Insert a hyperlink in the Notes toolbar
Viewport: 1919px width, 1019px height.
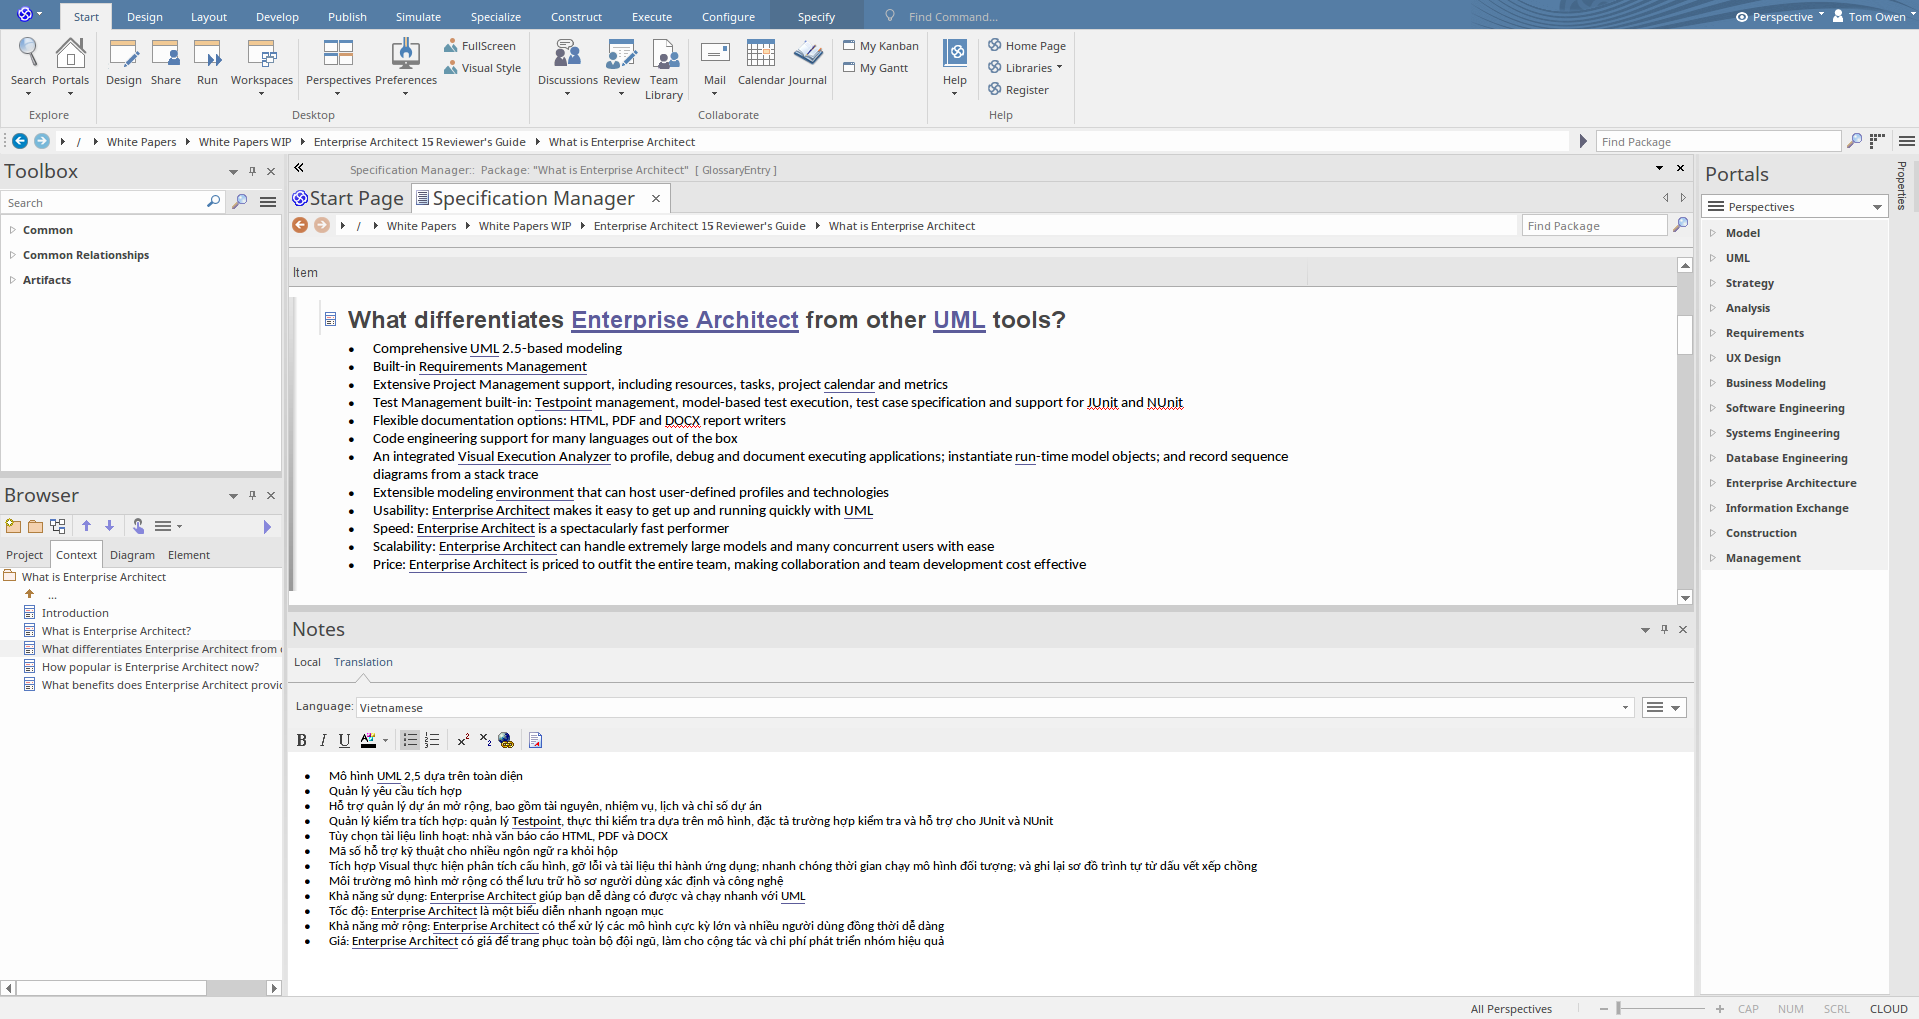[506, 740]
